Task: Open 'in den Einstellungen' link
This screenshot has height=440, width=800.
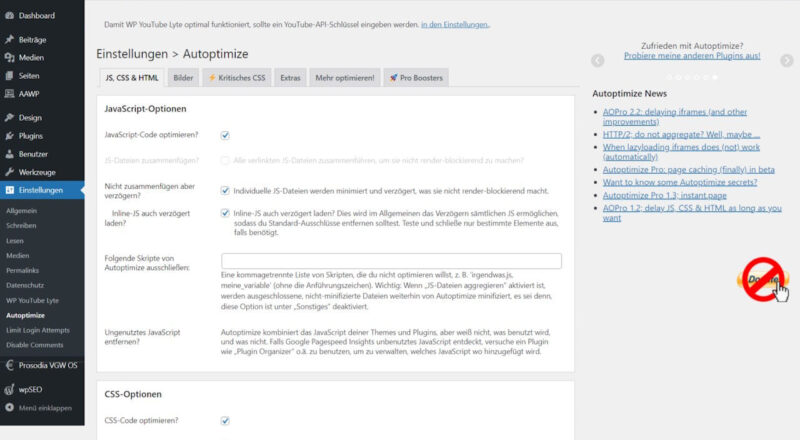Action: (455, 23)
